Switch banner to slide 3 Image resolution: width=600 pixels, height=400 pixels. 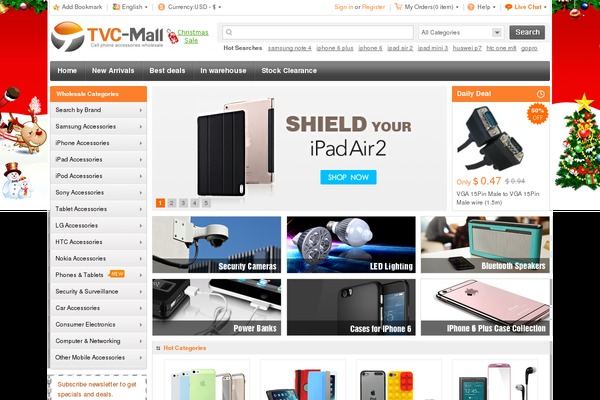coord(183,203)
